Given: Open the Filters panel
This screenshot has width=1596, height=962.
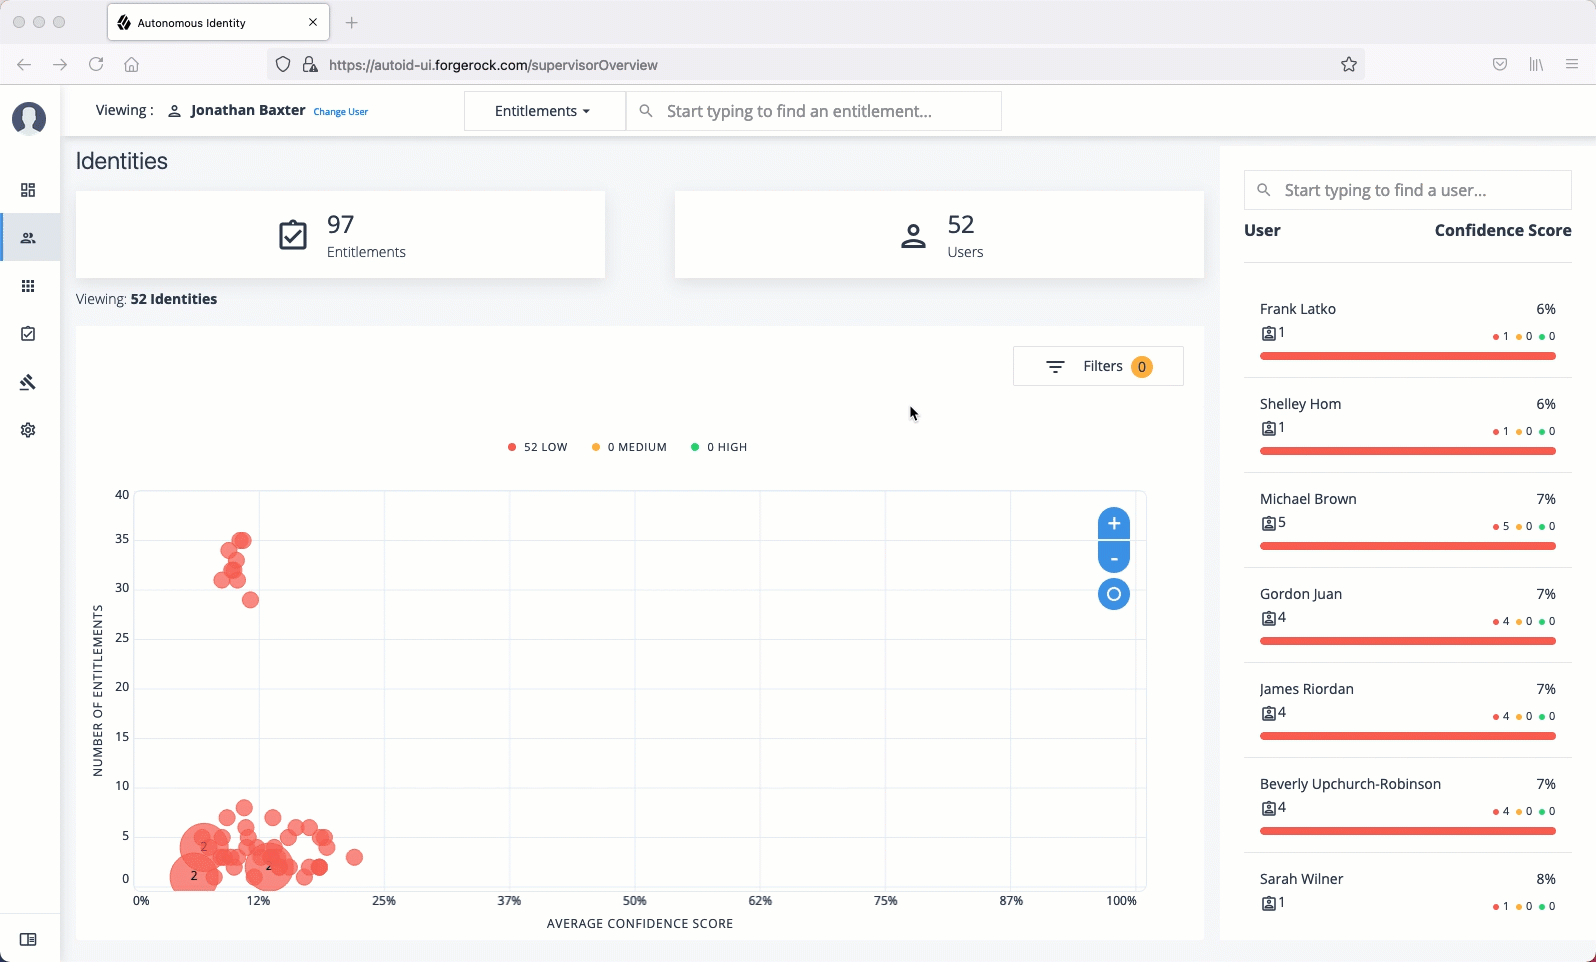Looking at the screenshot, I should (1098, 366).
